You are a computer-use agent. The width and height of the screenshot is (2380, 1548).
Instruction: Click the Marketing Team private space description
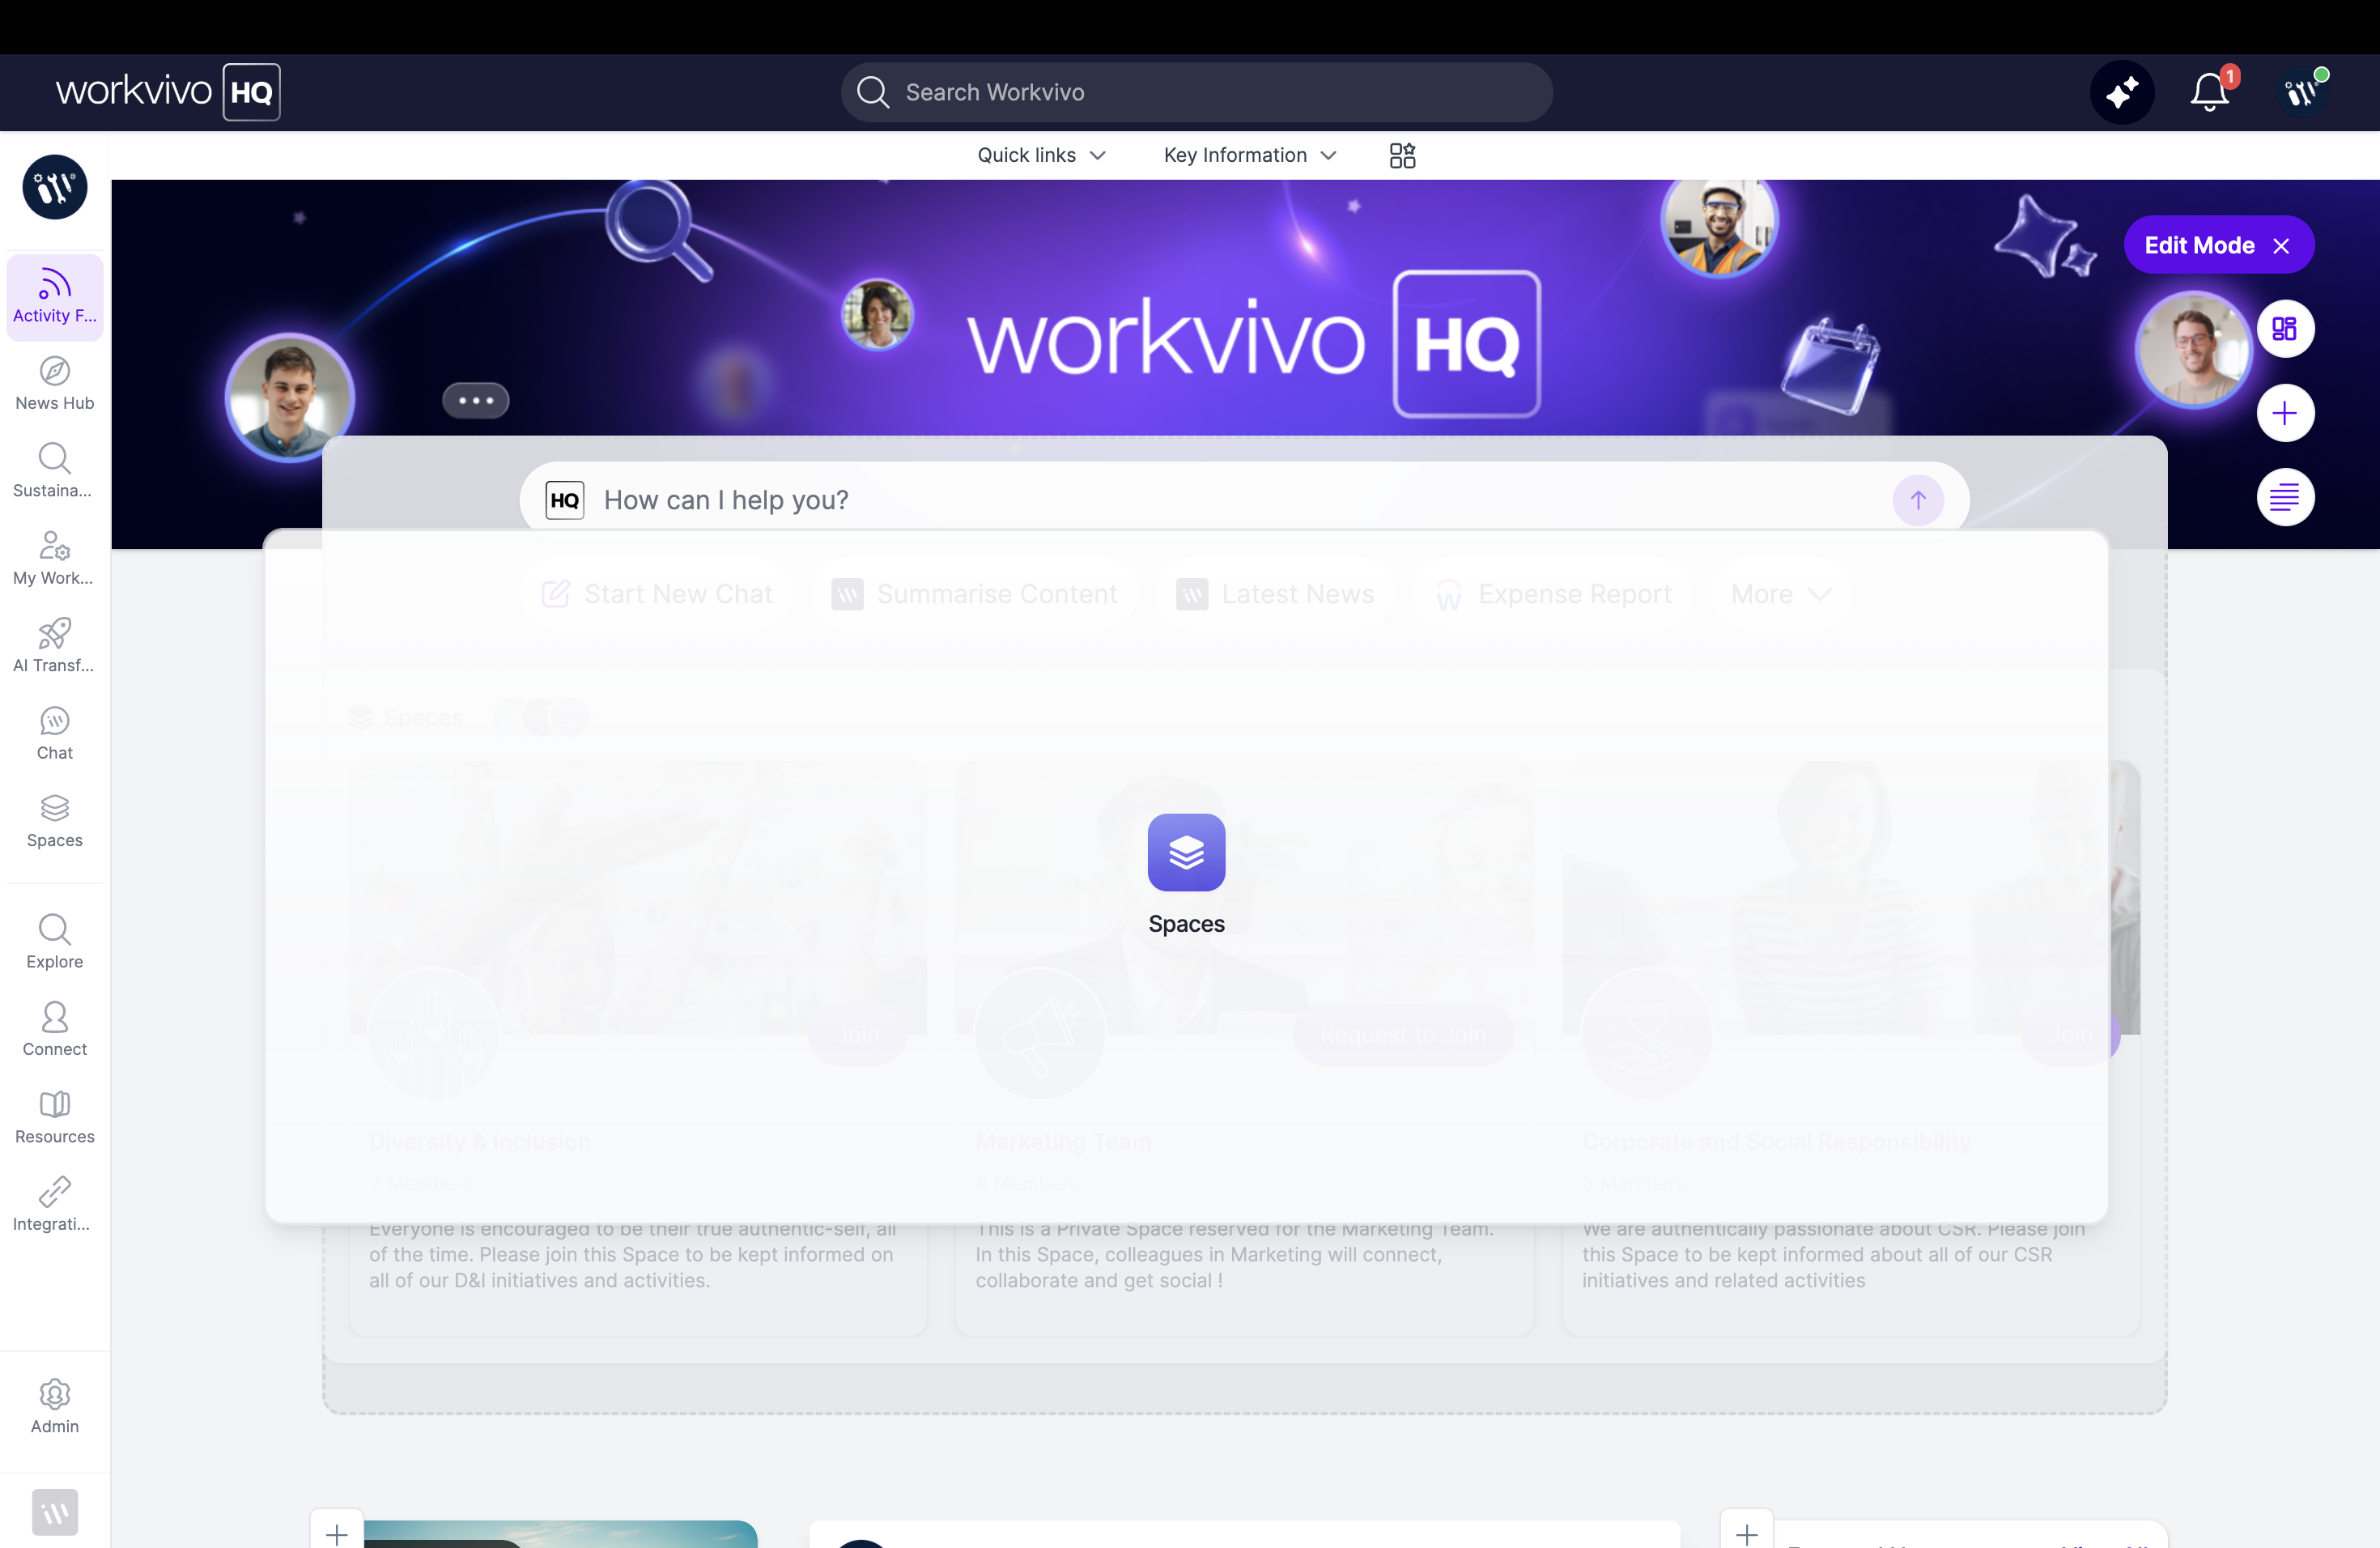1235,1255
